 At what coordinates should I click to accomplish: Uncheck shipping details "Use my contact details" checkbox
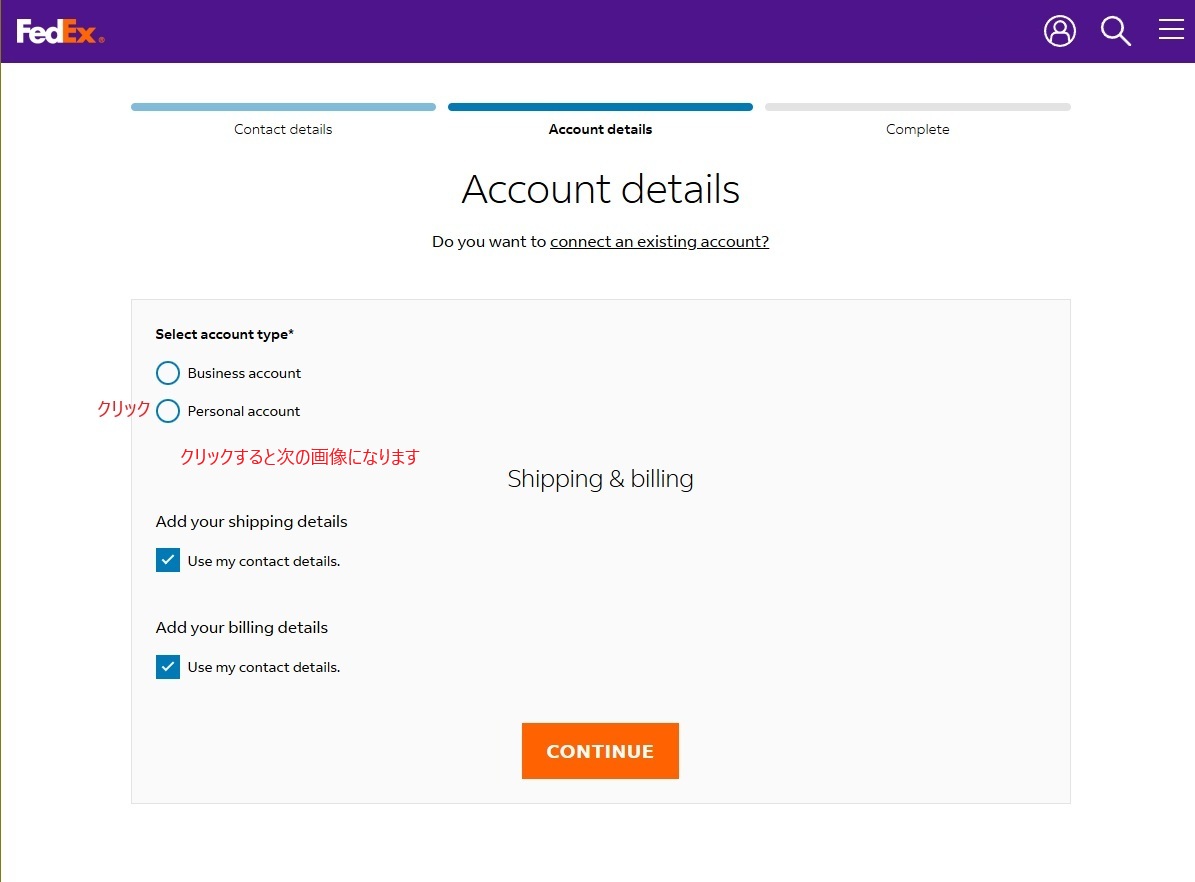[168, 560]
